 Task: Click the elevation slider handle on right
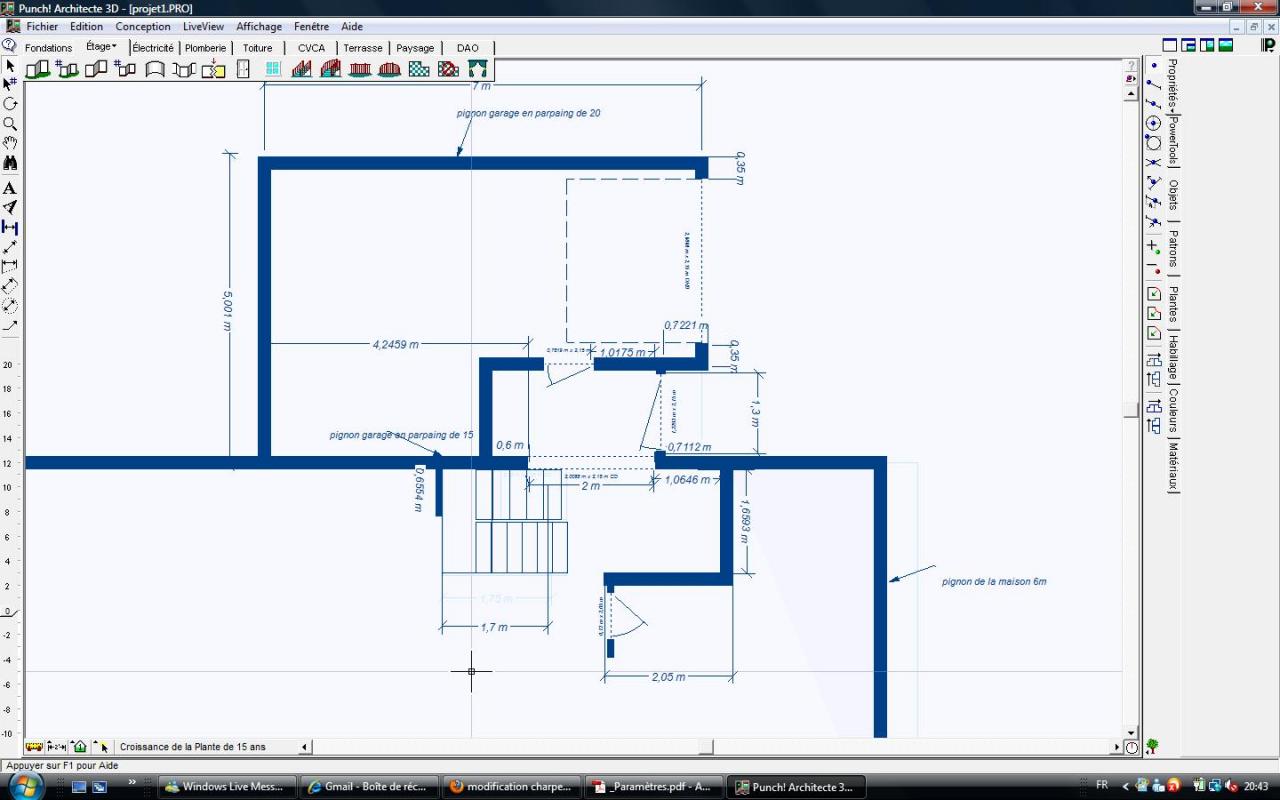coord(1131,409)
